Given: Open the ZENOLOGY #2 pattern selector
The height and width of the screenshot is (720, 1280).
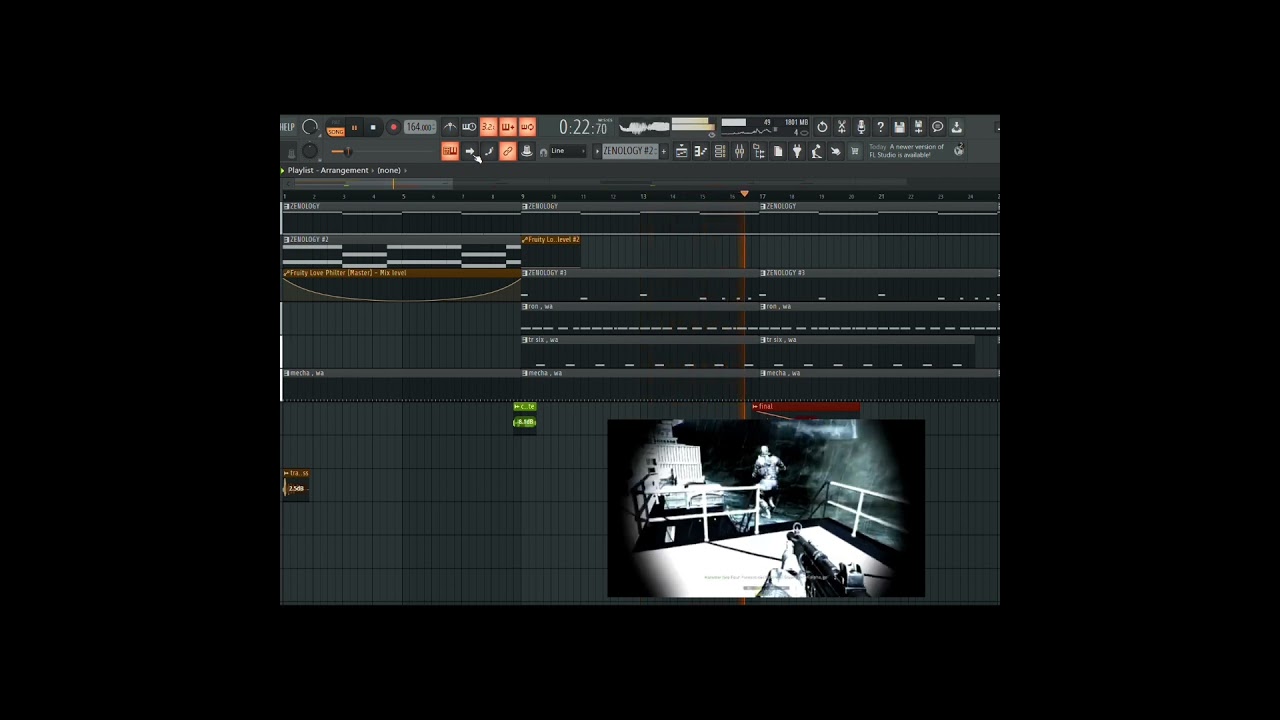Looking at the screenshot, I should pos(630,151).
